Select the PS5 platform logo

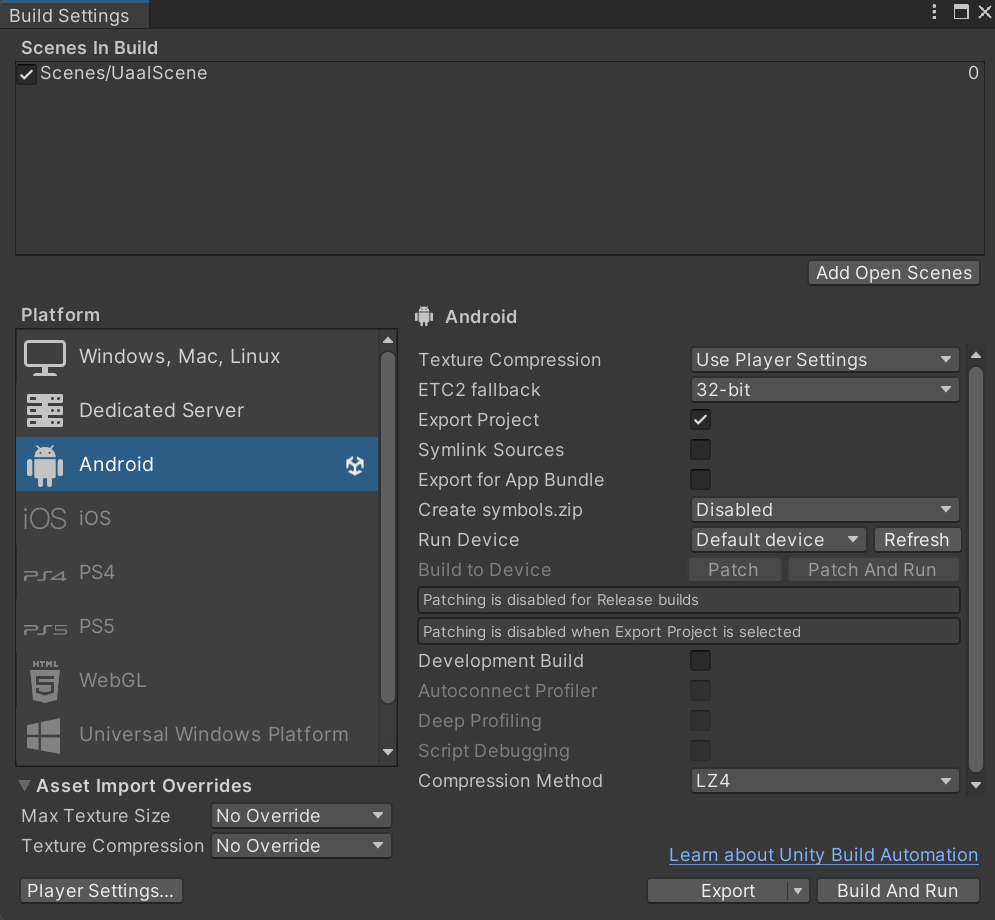[44, 629]
